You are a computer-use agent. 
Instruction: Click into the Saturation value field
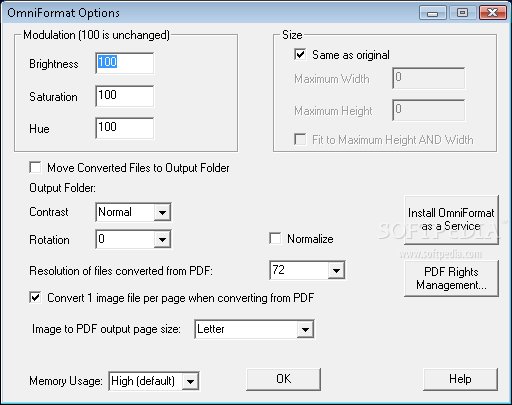pyautogui.click(x=125, y=96)
